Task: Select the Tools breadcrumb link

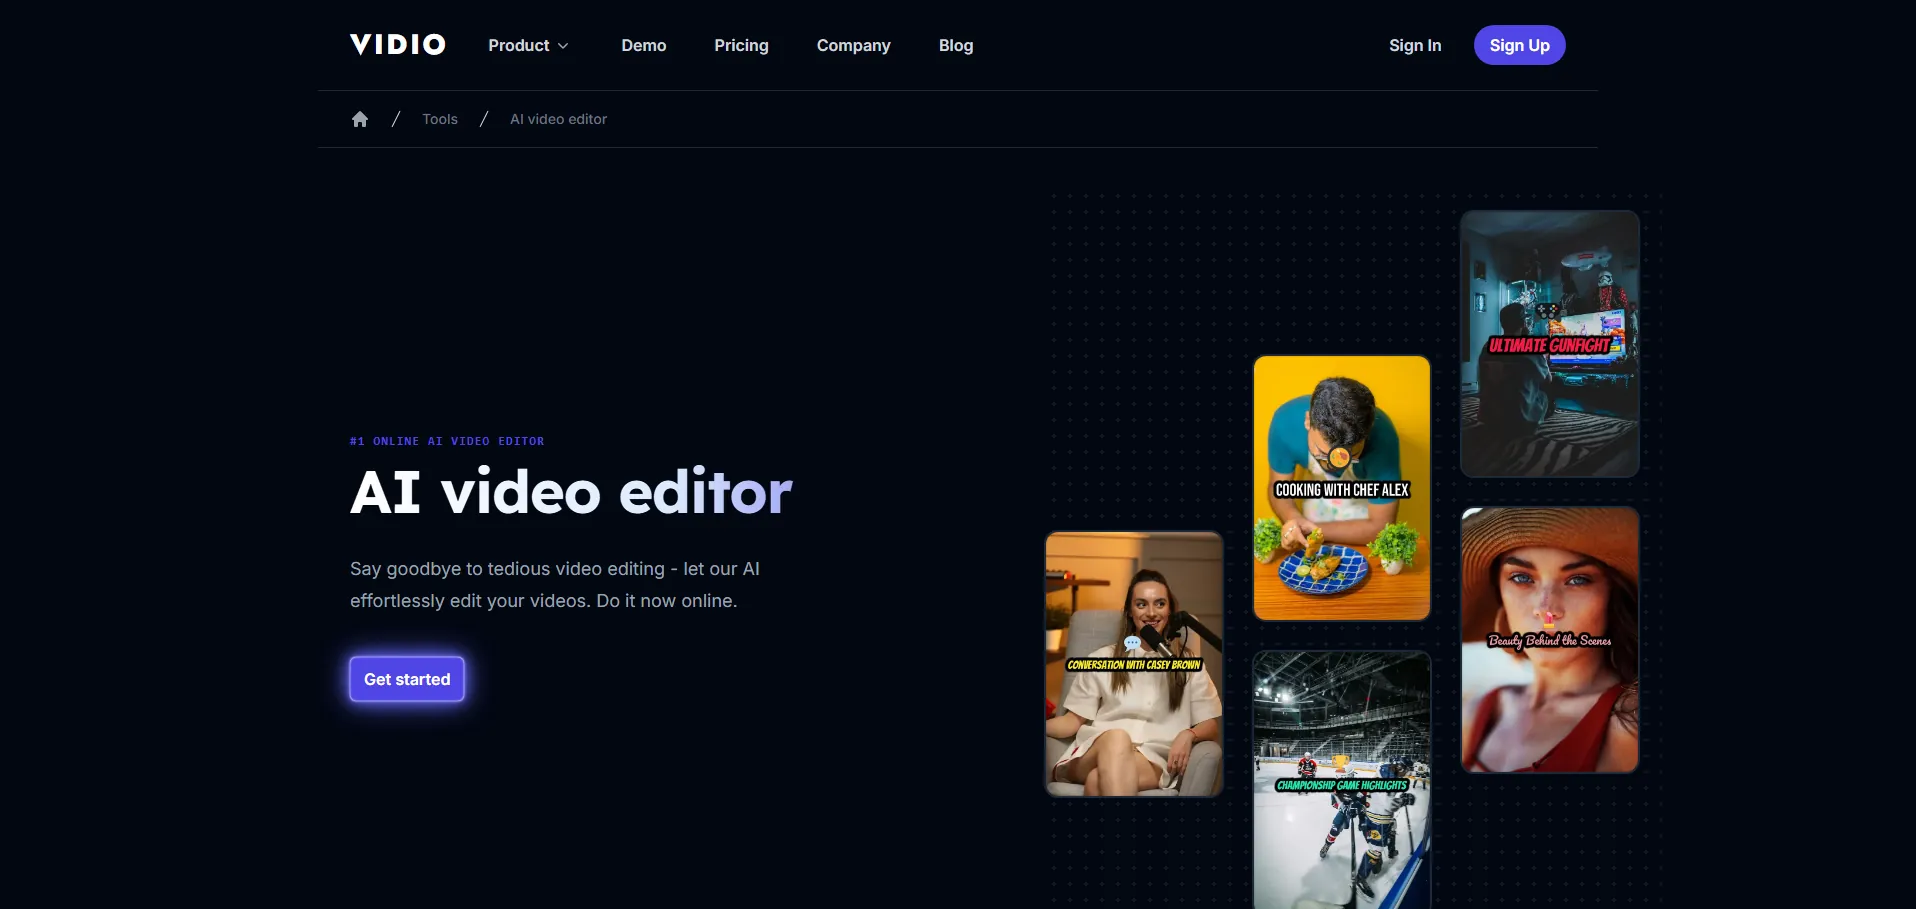Action: (x=439, y=119)
